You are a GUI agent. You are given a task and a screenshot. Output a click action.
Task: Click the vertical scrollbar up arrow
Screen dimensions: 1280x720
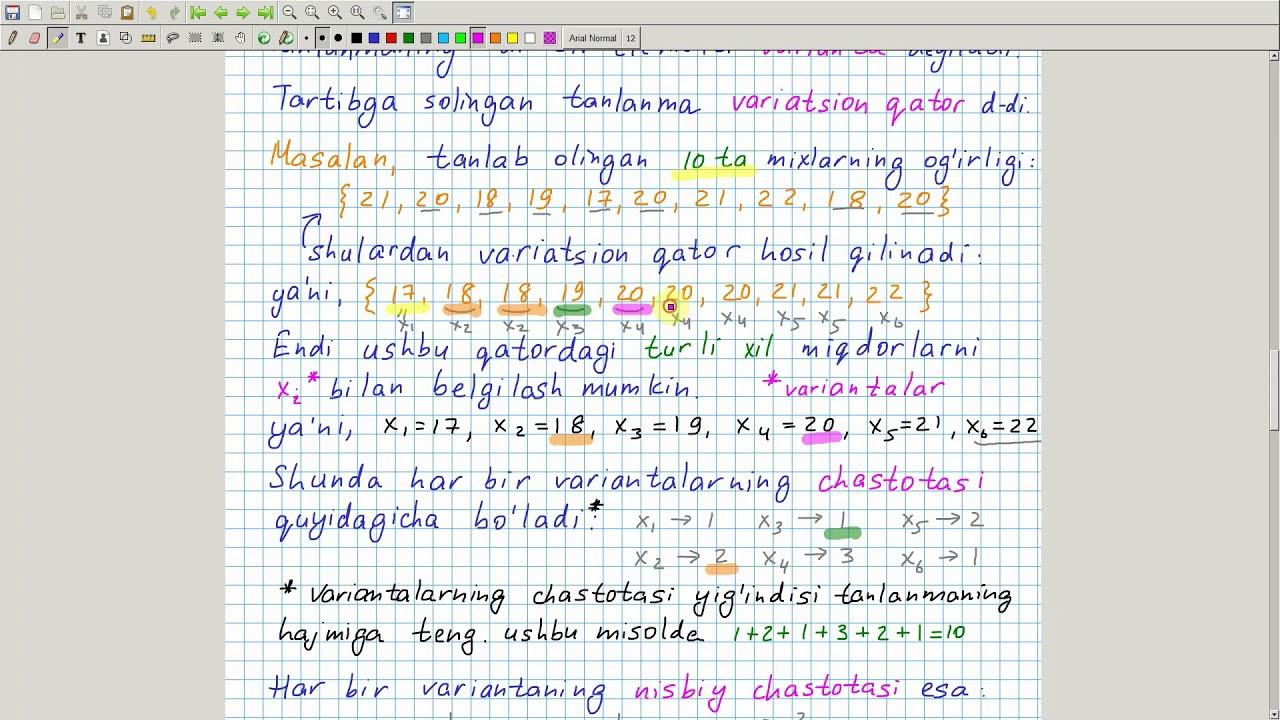(x=1273, y=57)
